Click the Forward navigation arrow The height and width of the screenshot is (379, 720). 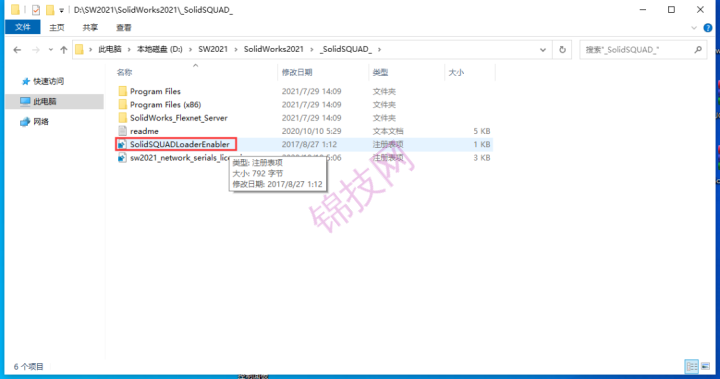pyautogui.click(x=35, y=50)
